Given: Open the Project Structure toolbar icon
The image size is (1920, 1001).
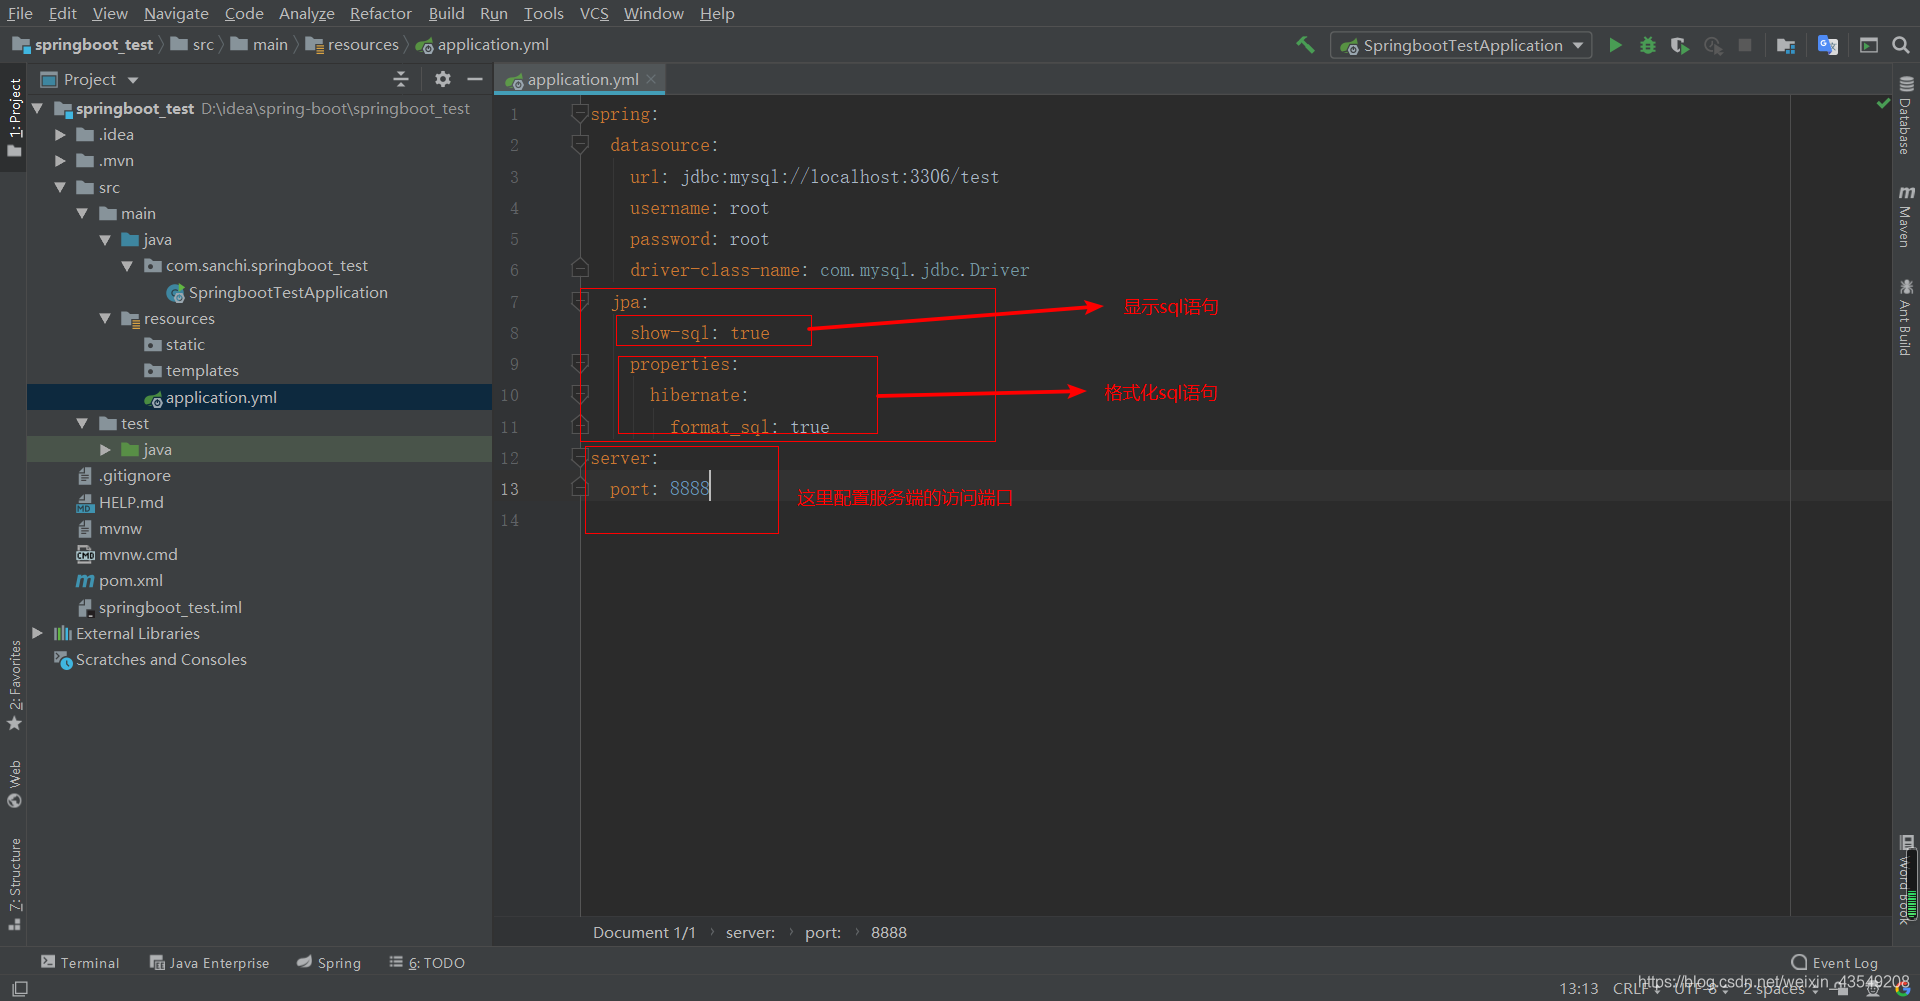Looking at the screenshot, I should 1786,45.
